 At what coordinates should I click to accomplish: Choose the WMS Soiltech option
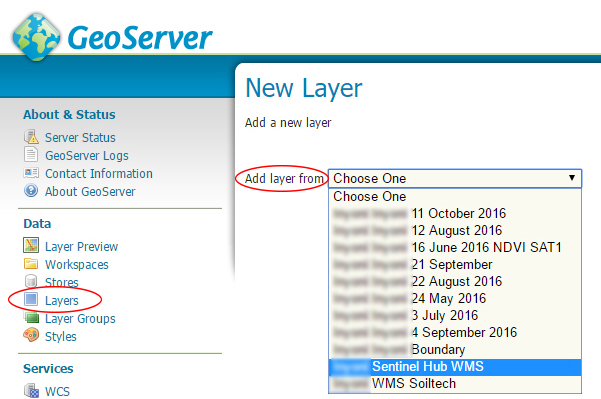click(x=455, y=383)
